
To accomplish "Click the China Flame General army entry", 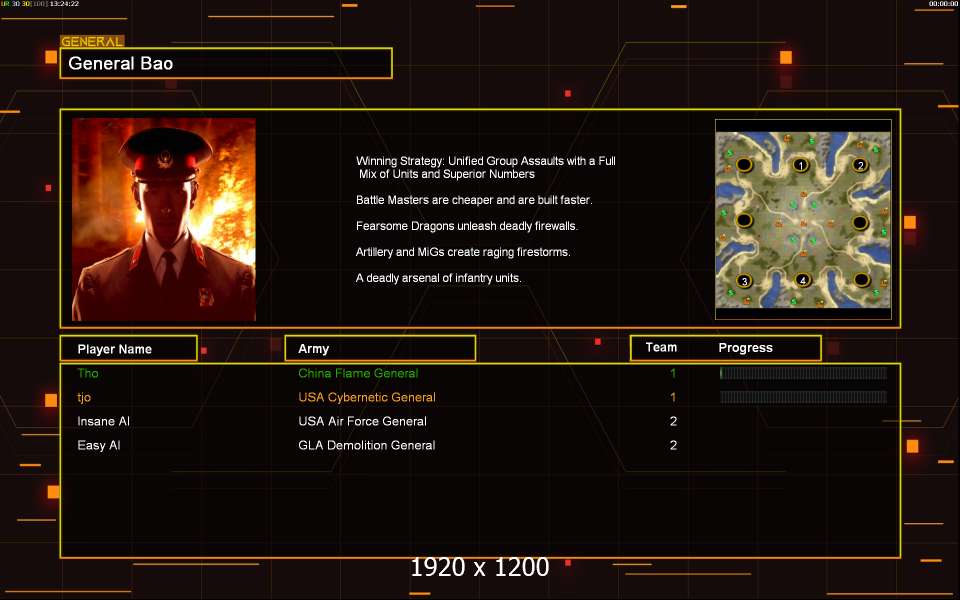I will pos(358,373).
